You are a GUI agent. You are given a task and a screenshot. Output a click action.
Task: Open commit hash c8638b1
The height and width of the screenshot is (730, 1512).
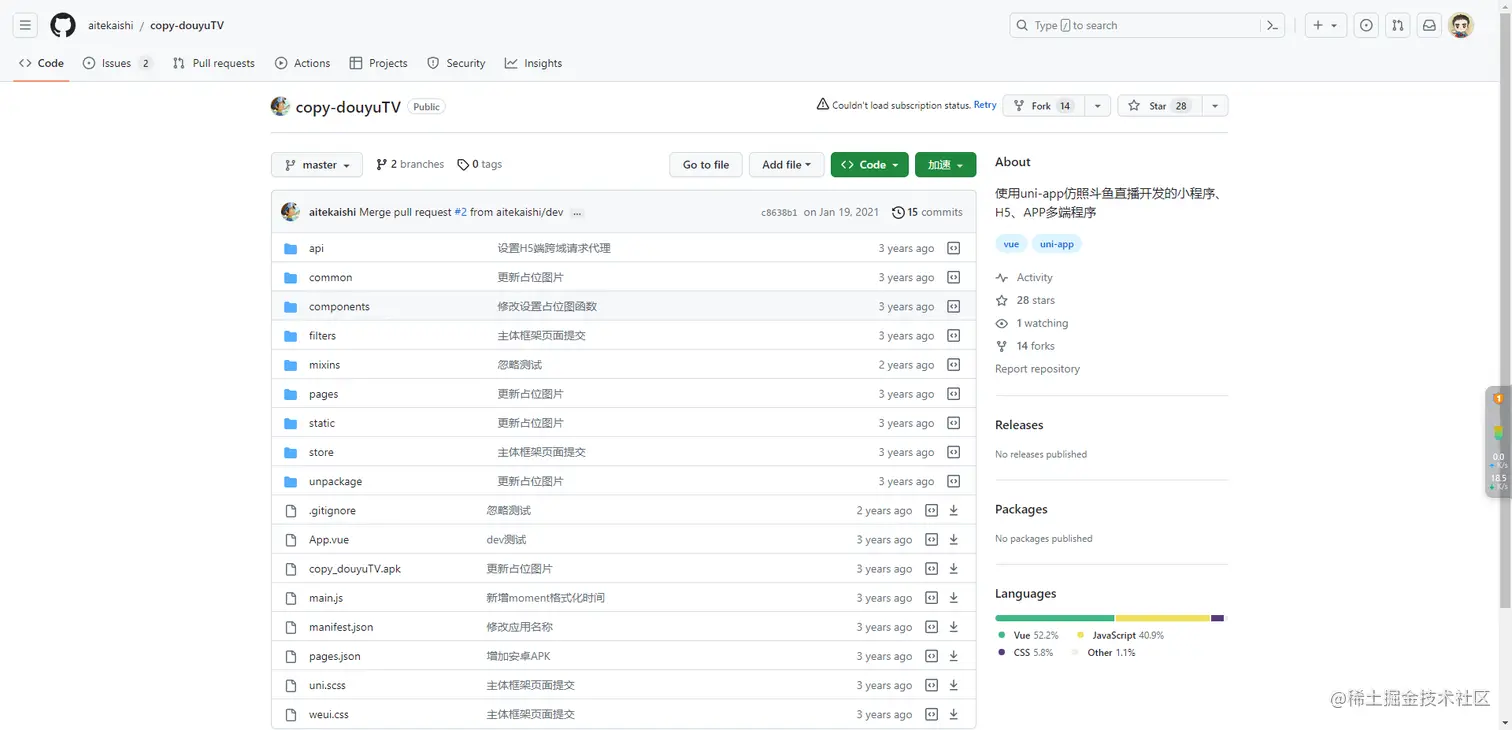[x=779, y=213]
